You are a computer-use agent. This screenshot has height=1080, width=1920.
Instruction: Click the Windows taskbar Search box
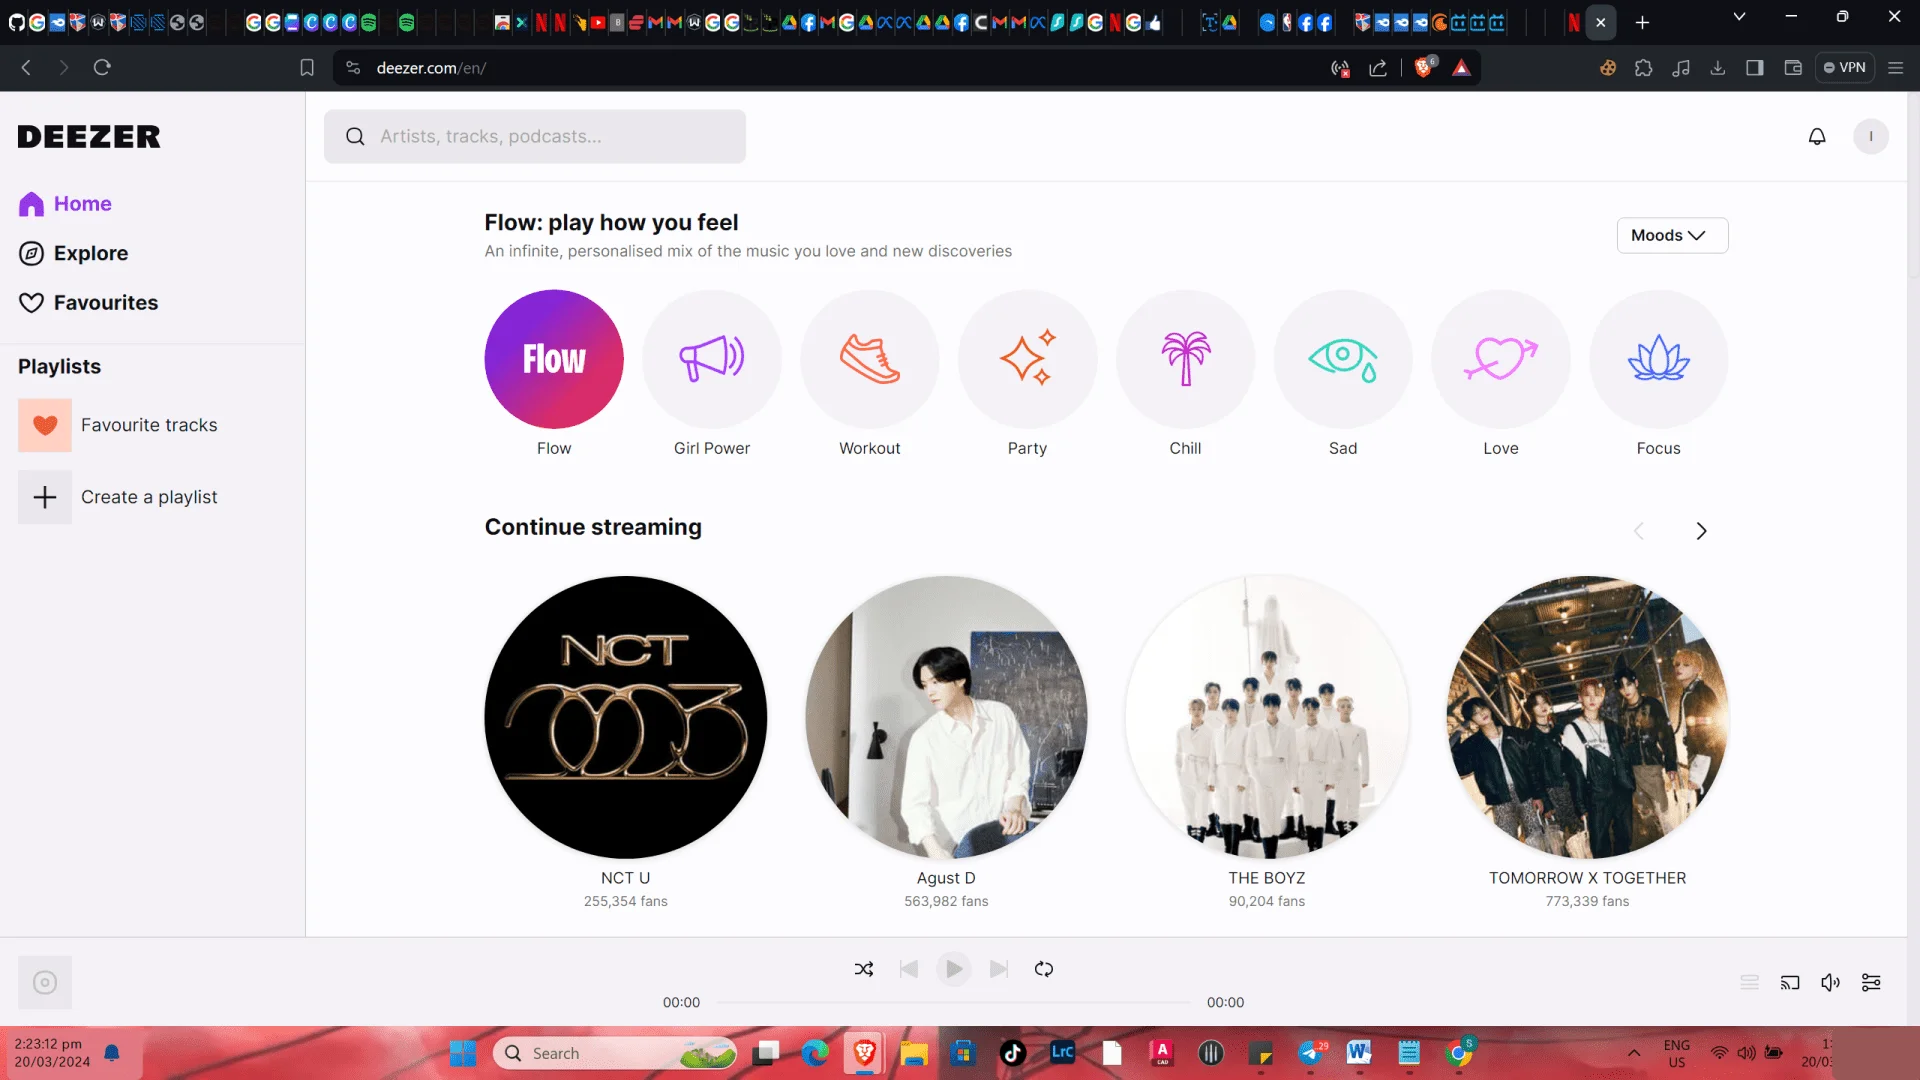point(615,1053)
